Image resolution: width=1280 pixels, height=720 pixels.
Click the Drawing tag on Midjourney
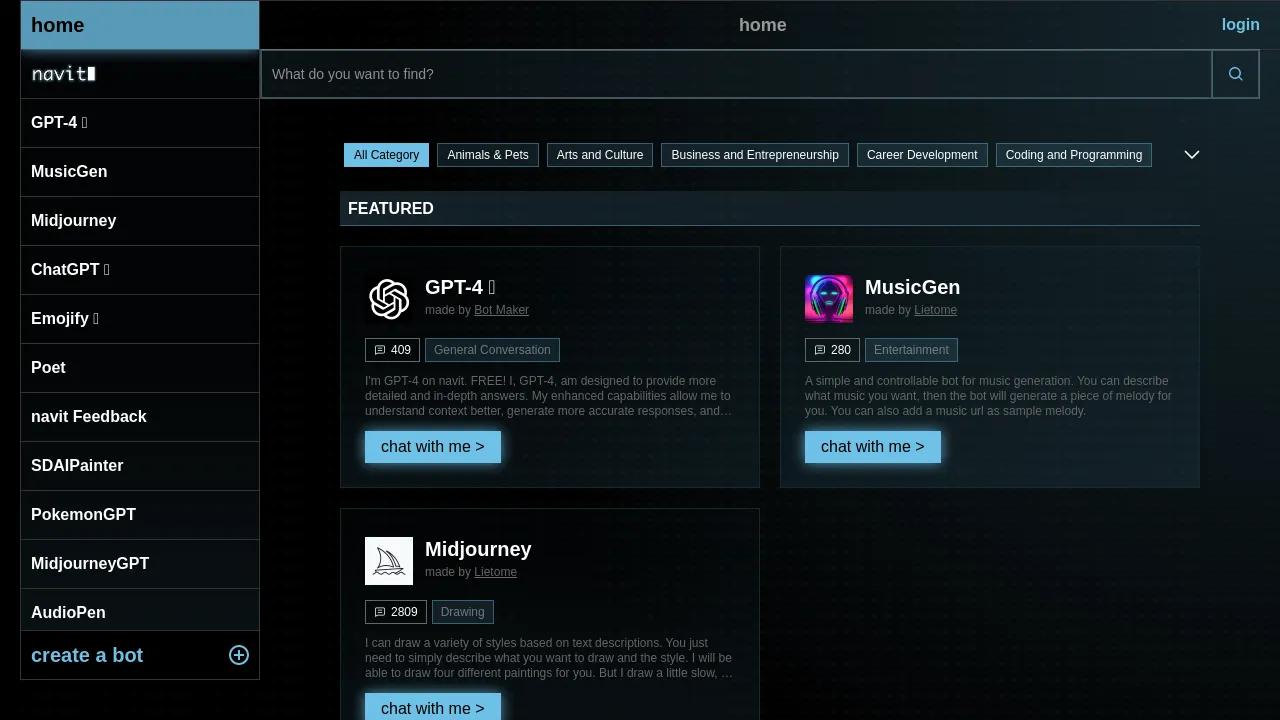pyautogui.click(x=462, y=612)
